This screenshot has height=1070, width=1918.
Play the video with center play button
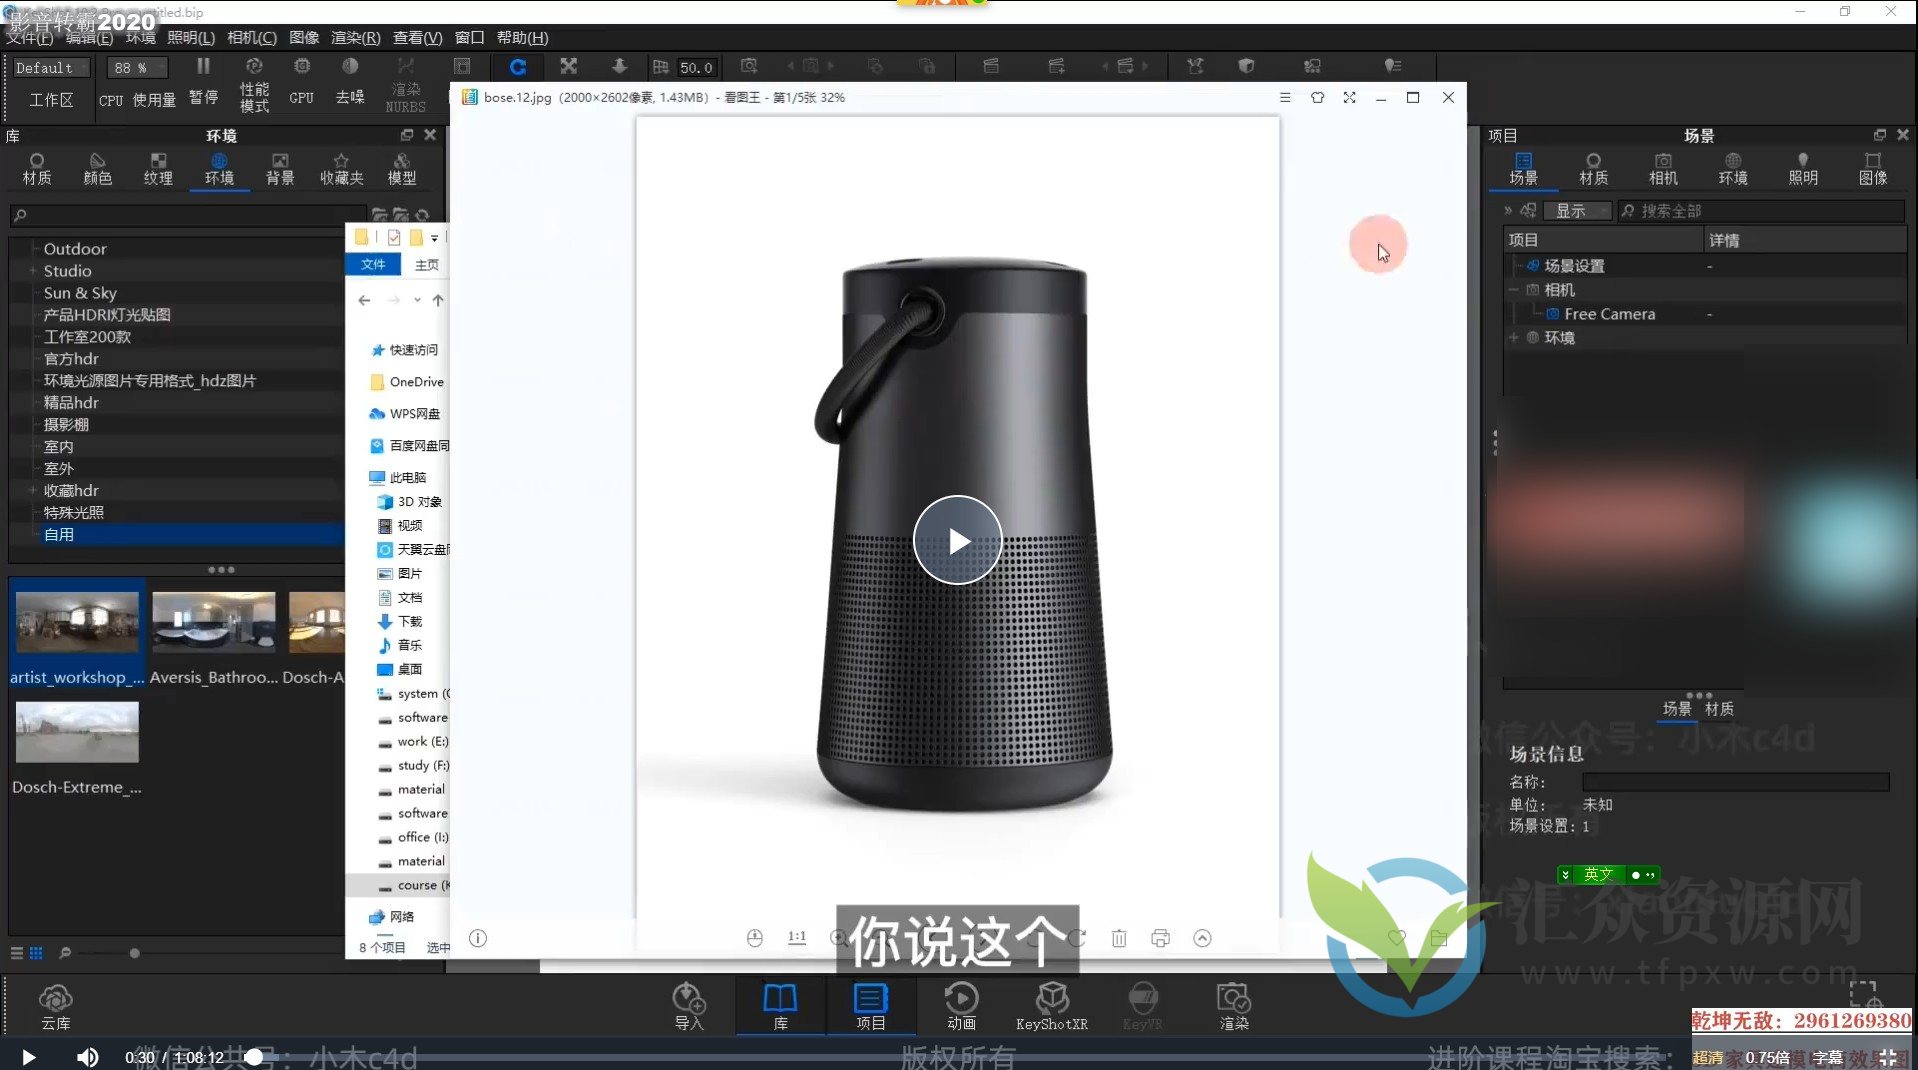[x=957, y=540]
